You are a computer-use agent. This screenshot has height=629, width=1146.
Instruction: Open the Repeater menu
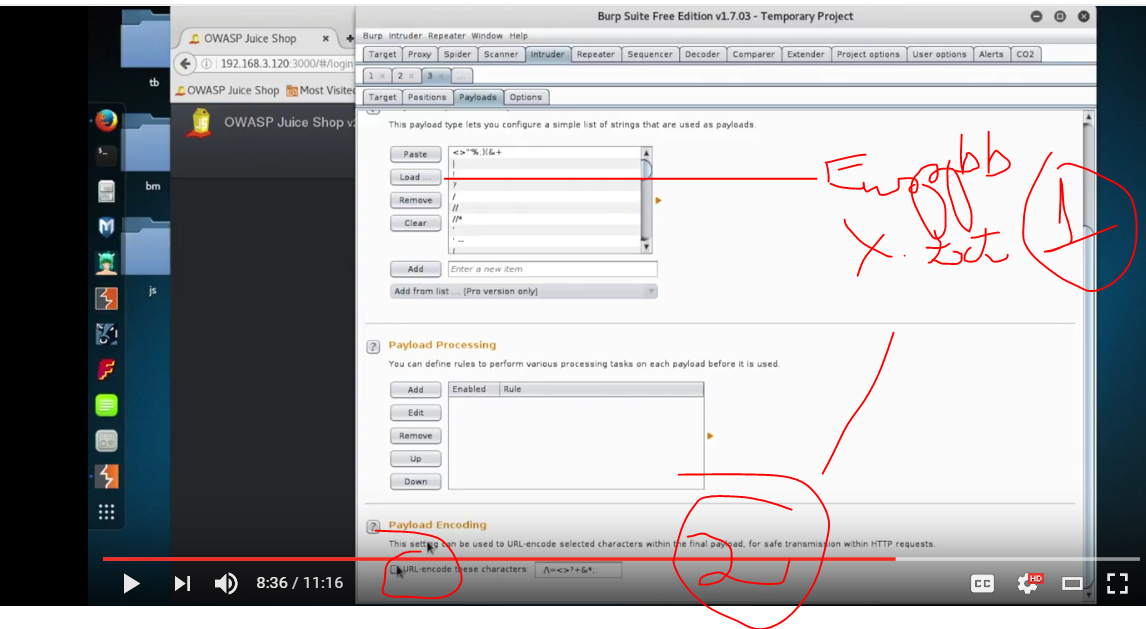tap(447, 35)
